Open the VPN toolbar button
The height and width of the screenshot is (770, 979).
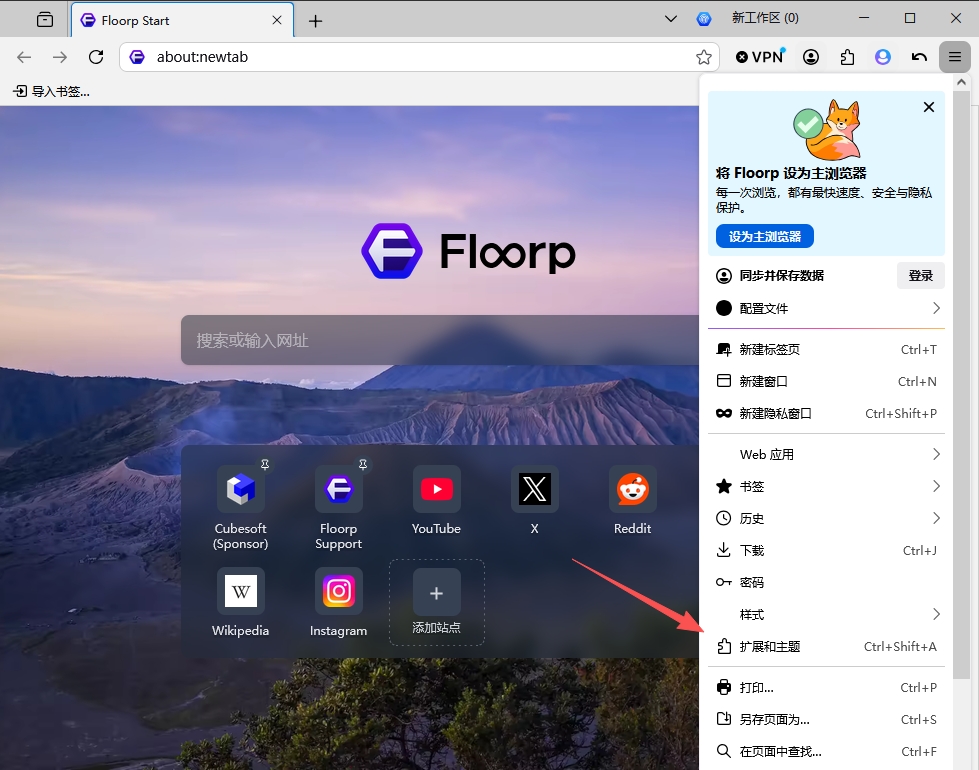click(x=760, y=57)
